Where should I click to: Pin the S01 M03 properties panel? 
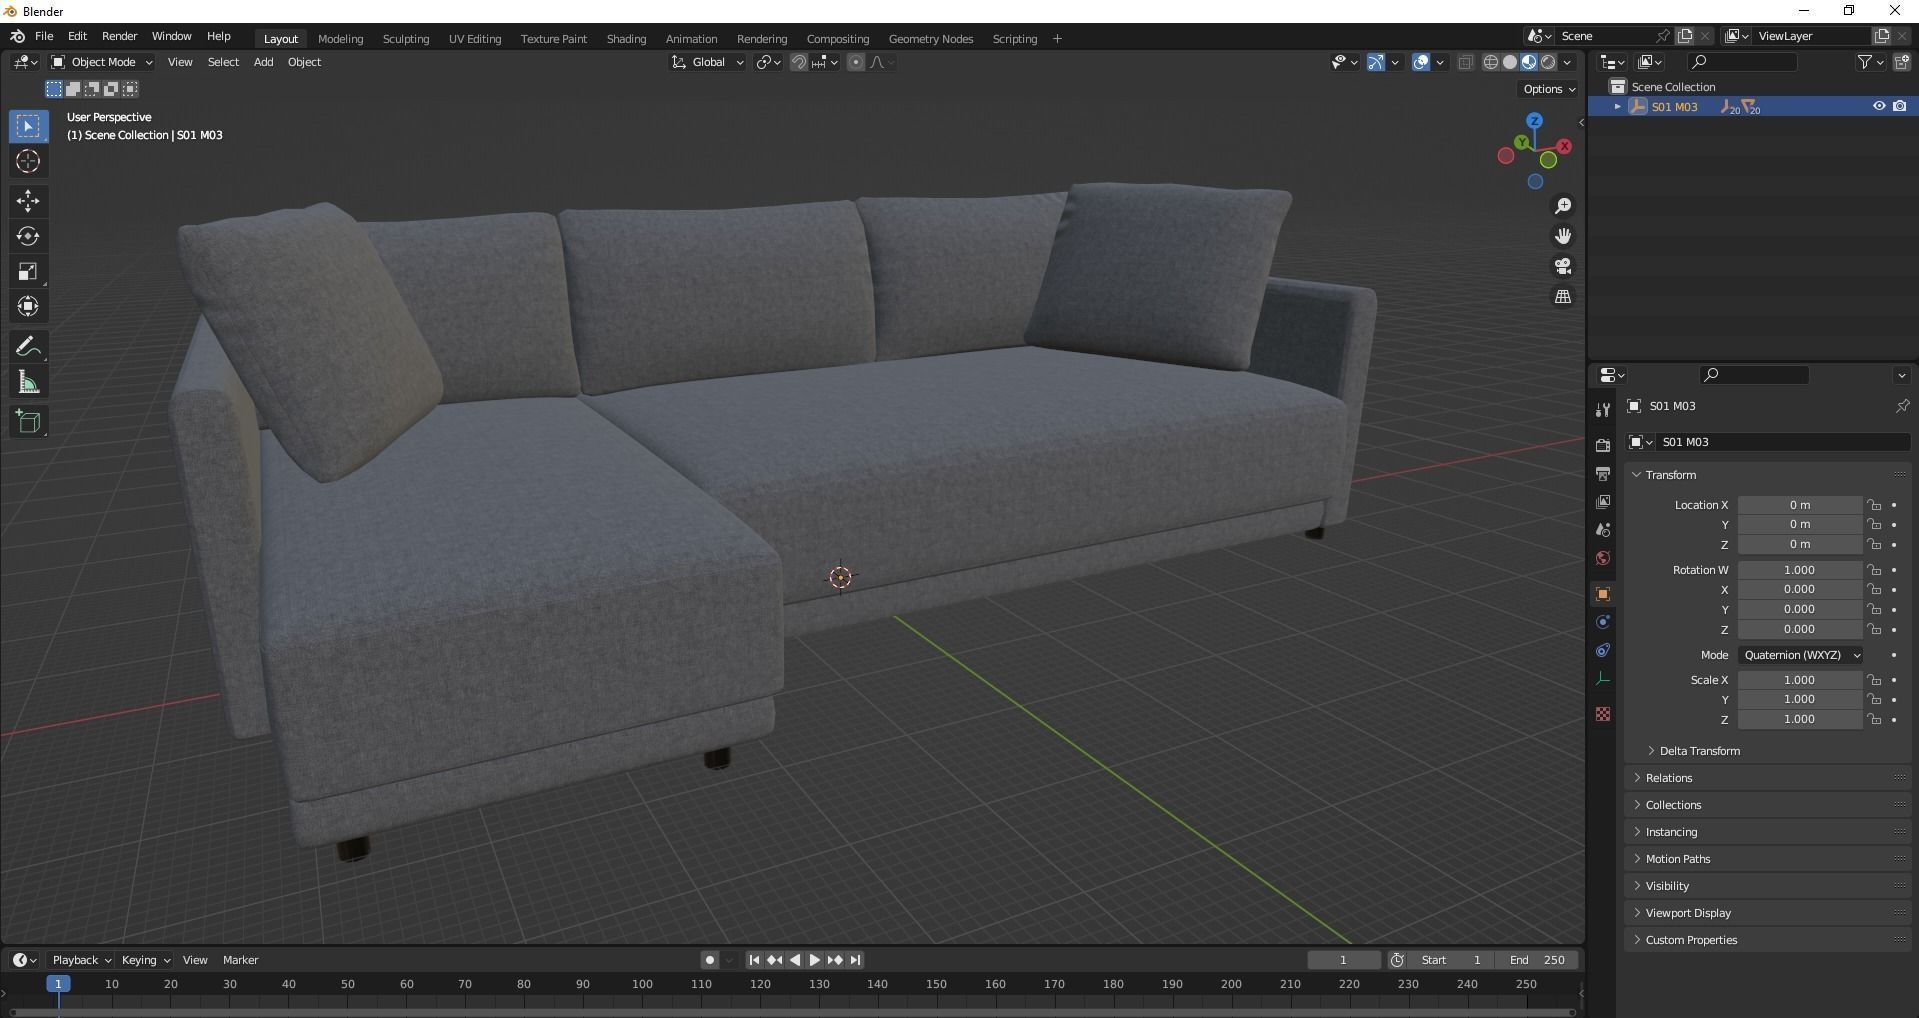1902,406
